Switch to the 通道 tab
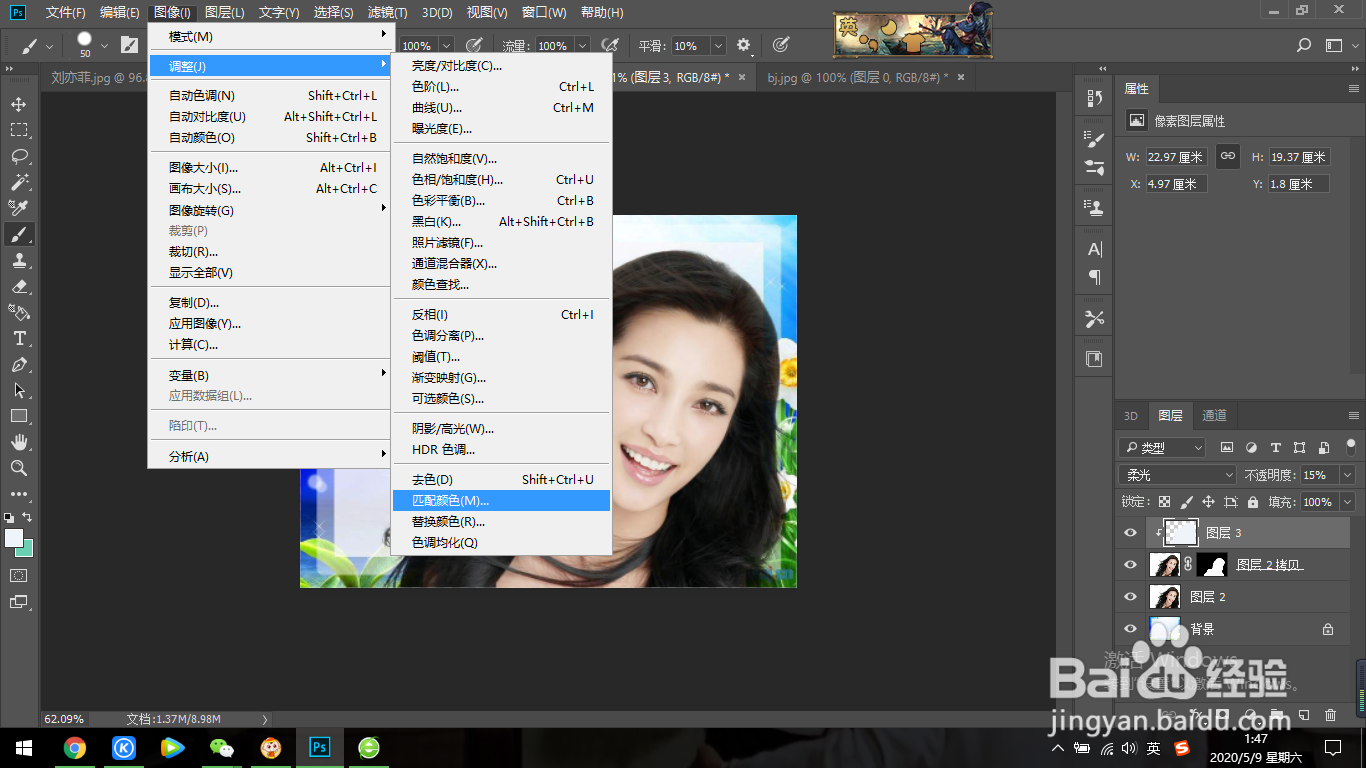This screenshot has height=768, width=1366. click(x=1214, y=416)
